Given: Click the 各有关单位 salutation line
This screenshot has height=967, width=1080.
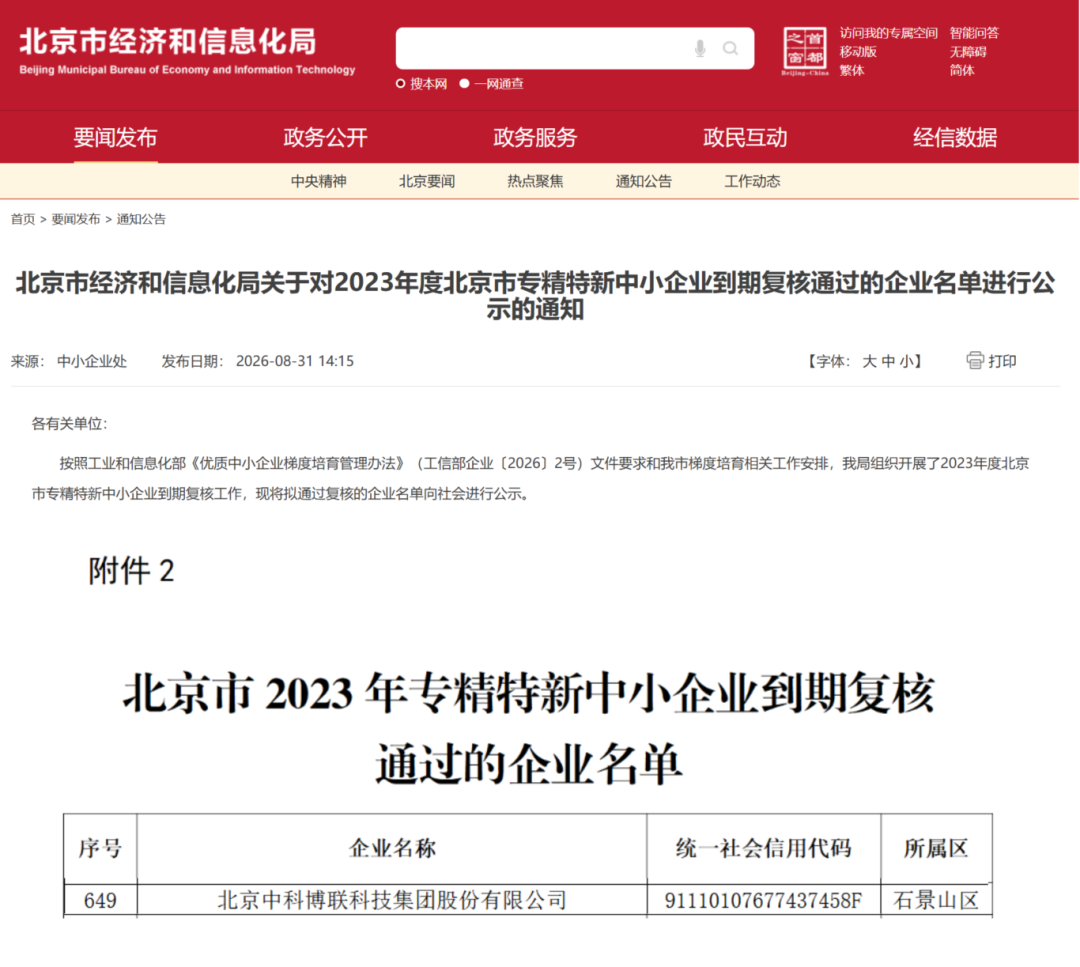Looking at the screenshot, I should [x=70, y=424].
